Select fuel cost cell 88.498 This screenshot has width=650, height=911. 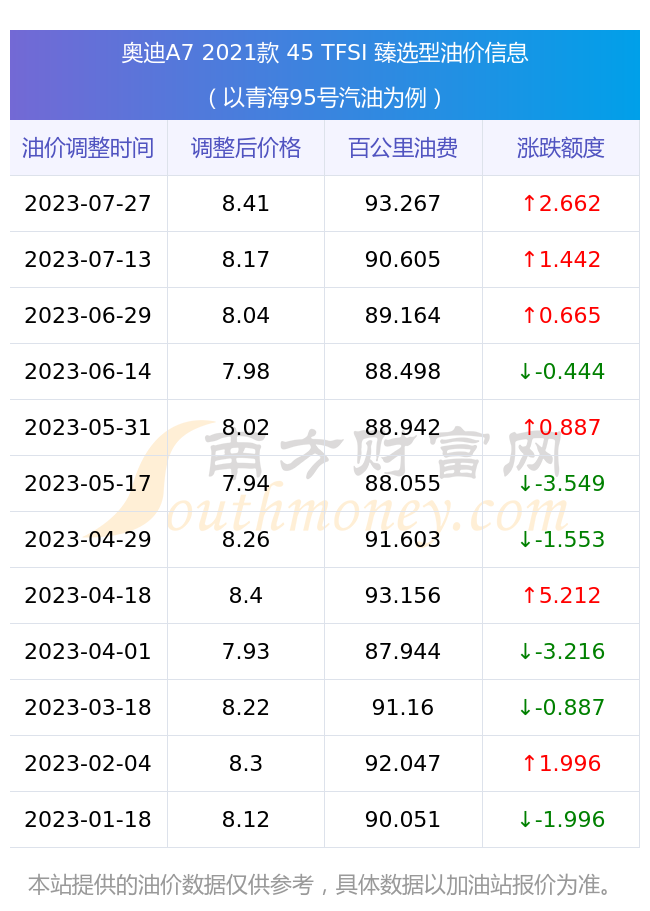(403, 371)
